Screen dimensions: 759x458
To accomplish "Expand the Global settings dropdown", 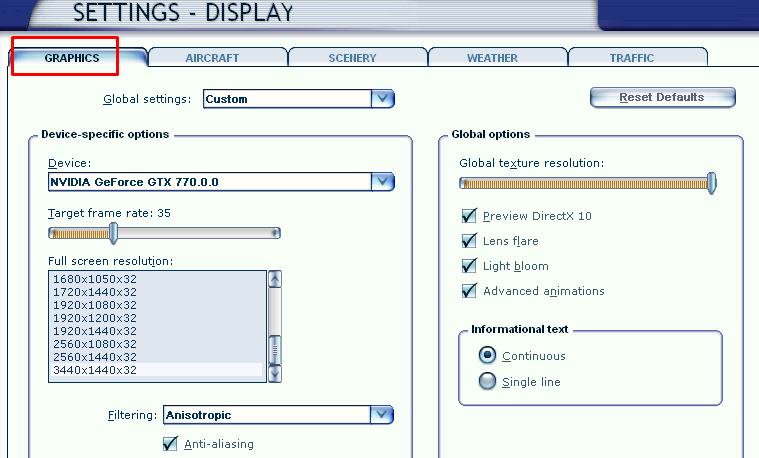I will tap(382, 99).
